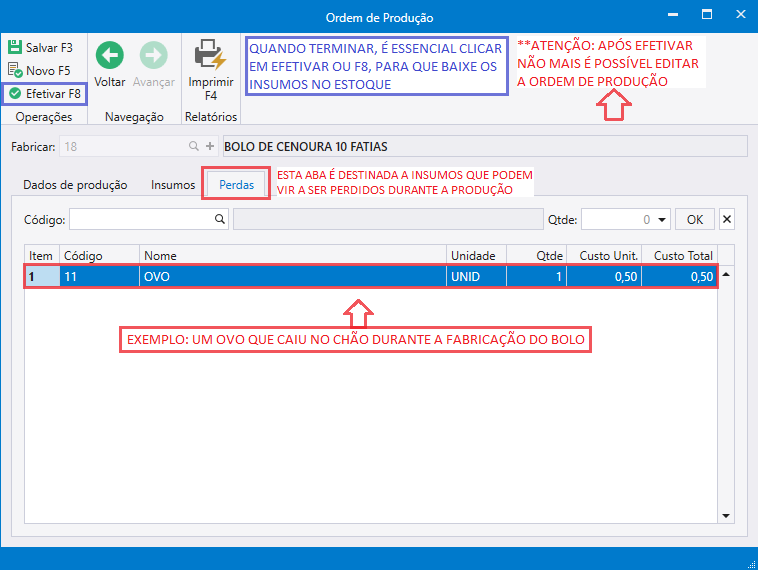
Task: Click the gray description field beside Código
Action: (388, 219)
